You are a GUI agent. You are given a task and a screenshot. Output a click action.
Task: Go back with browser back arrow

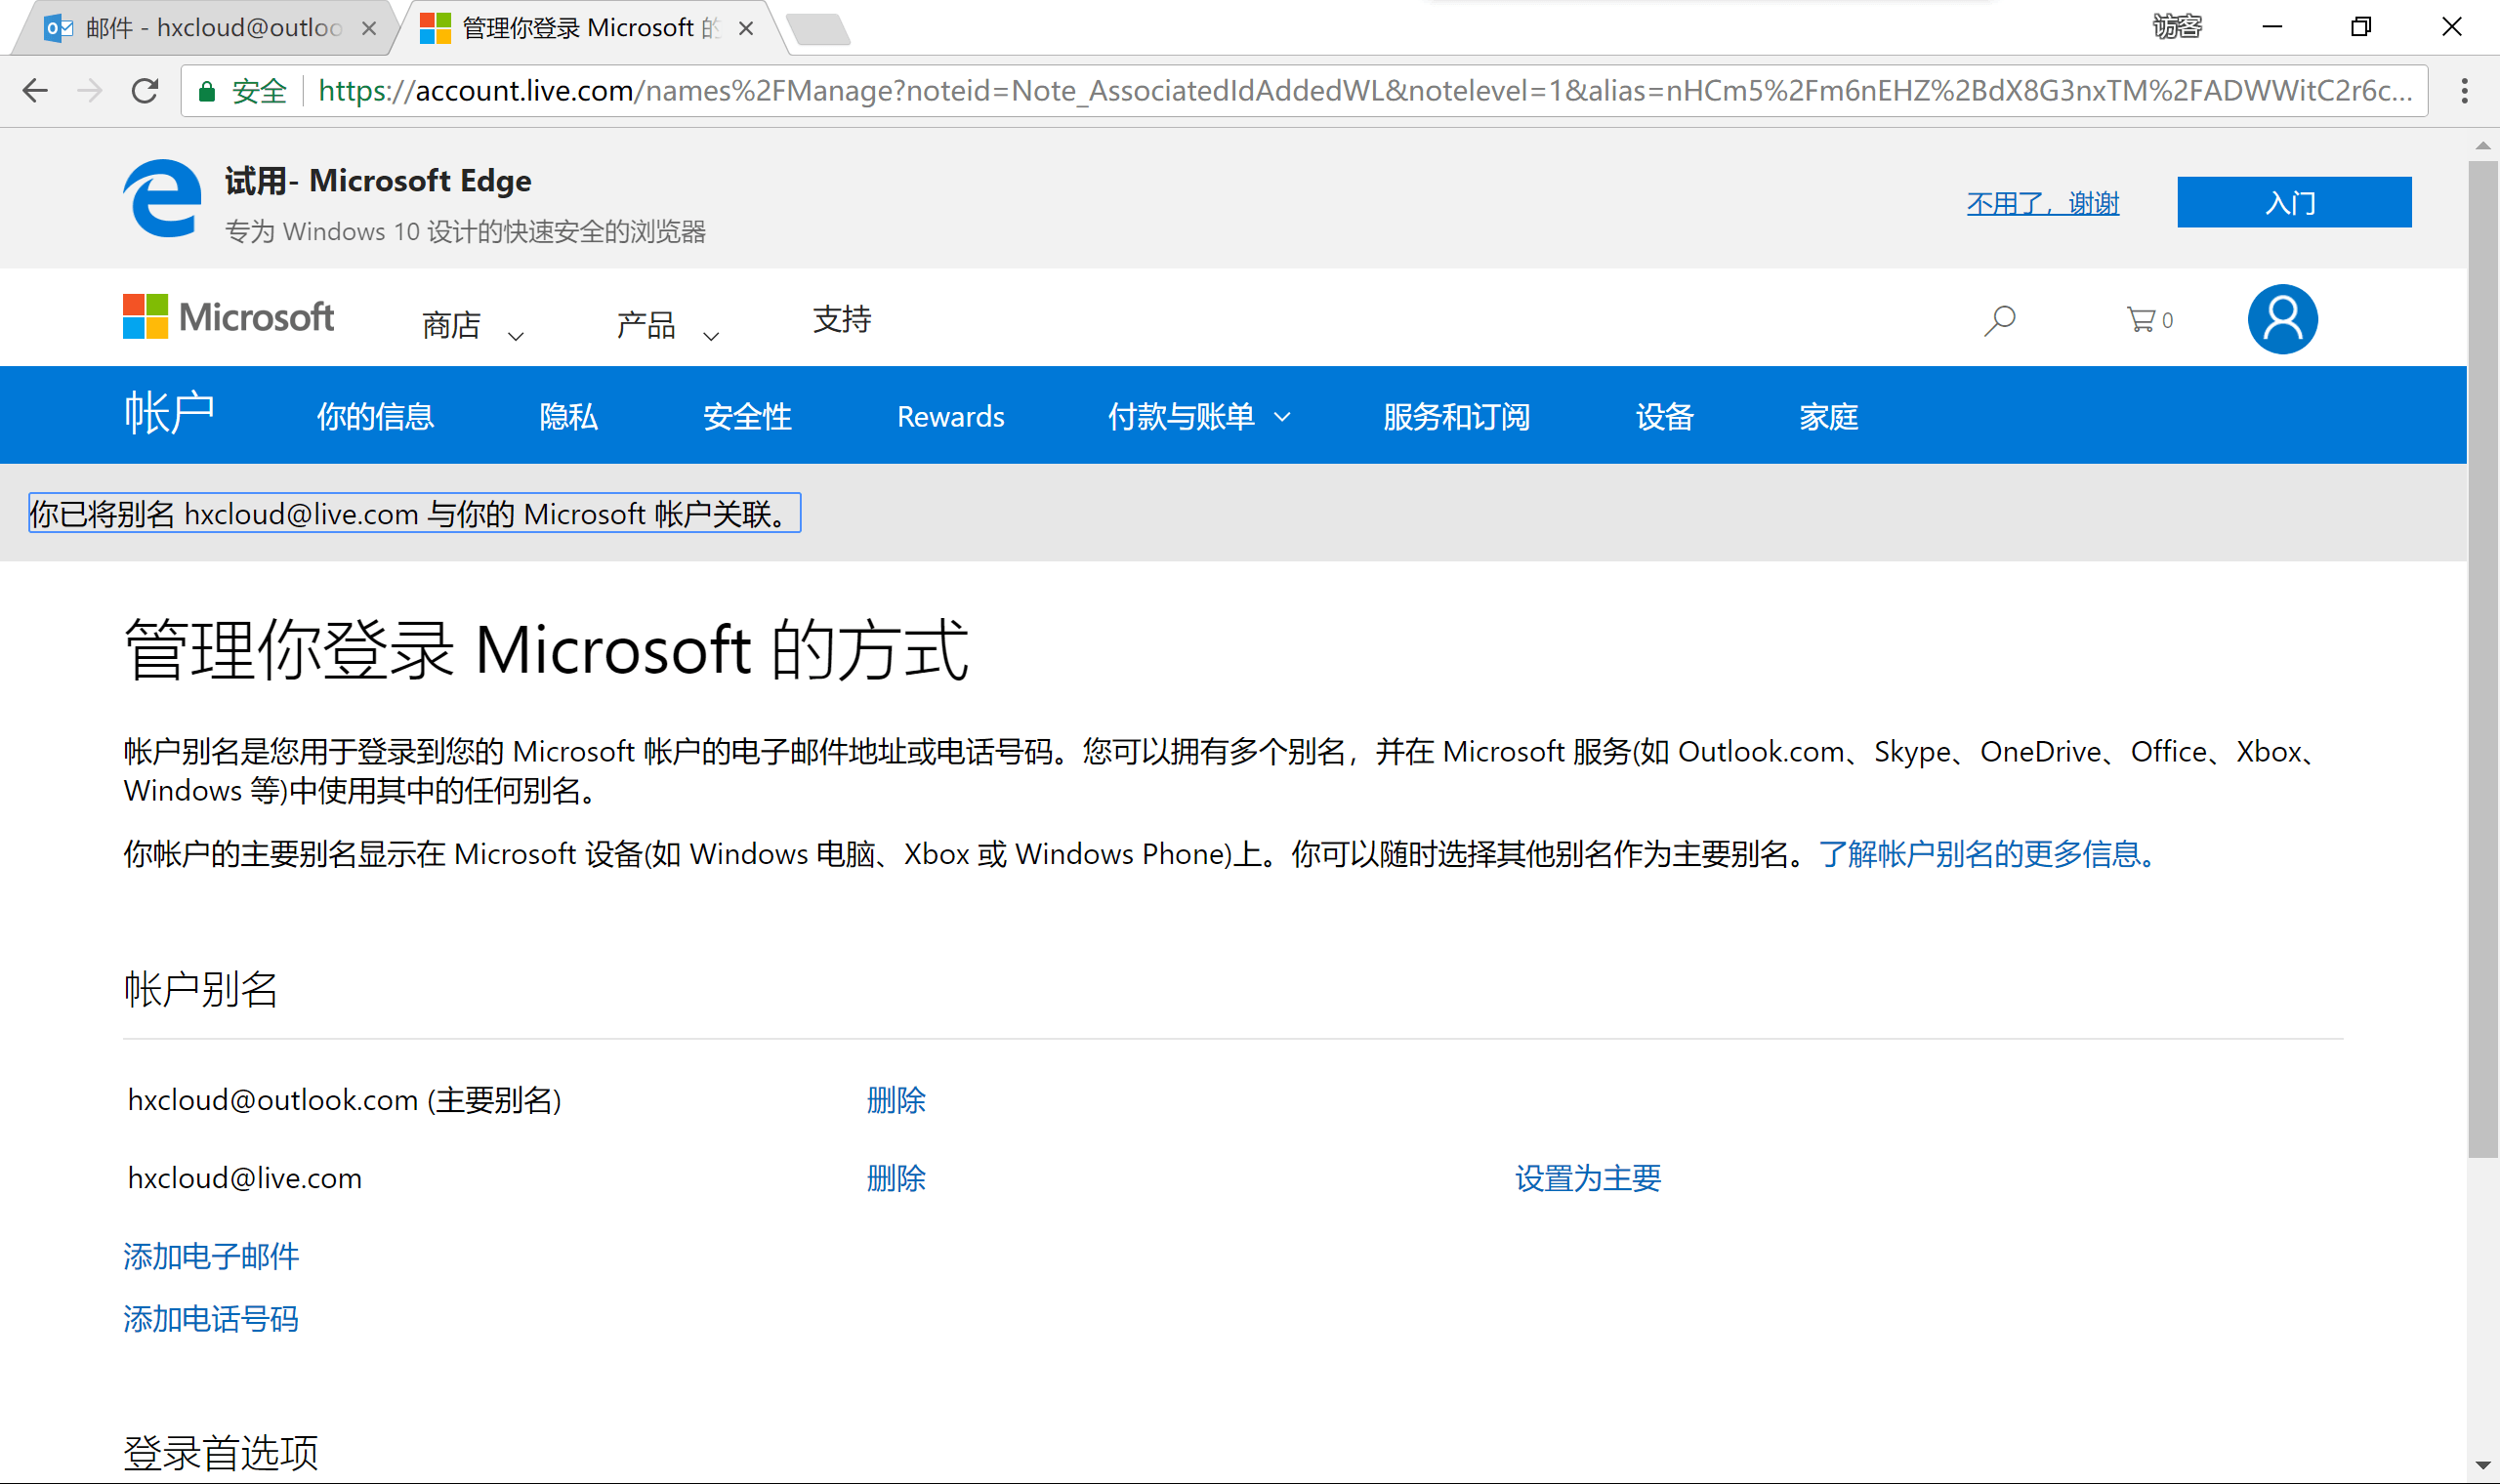click(x=35, y=91)
